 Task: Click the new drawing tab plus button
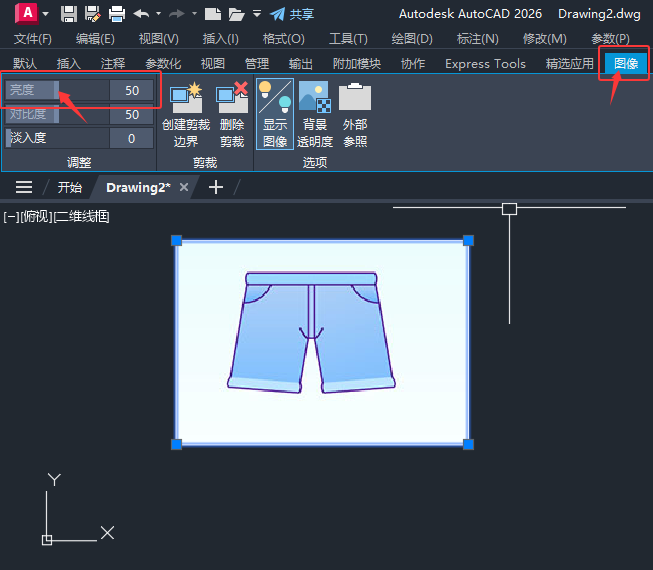click(216, 187)
